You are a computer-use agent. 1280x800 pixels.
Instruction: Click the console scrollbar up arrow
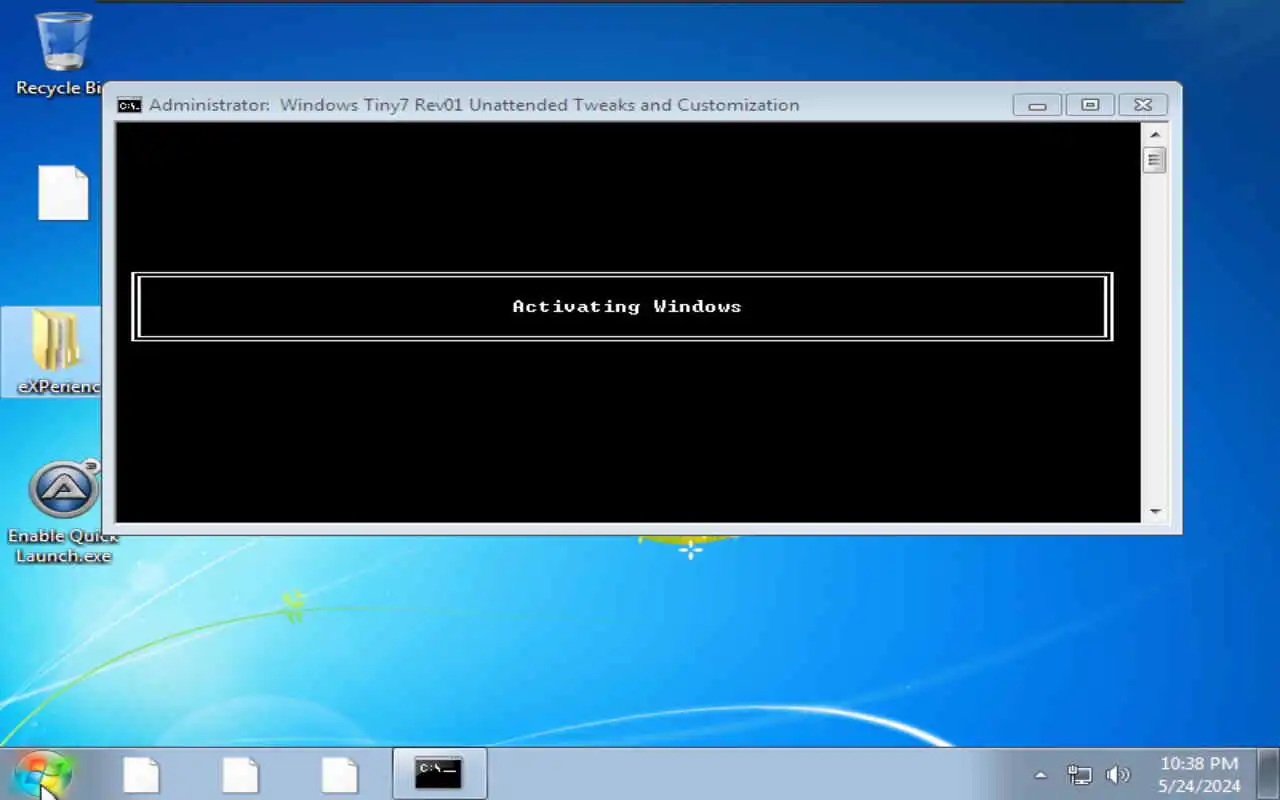pyautogui.click(x=1155, y=134)
